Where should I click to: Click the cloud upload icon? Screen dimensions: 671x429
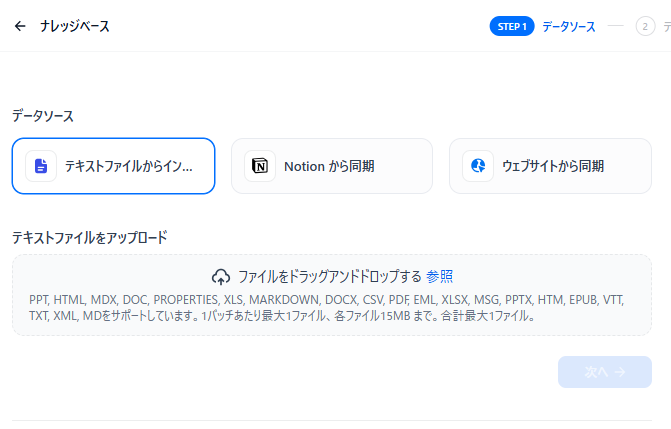(x=221, y=277)
